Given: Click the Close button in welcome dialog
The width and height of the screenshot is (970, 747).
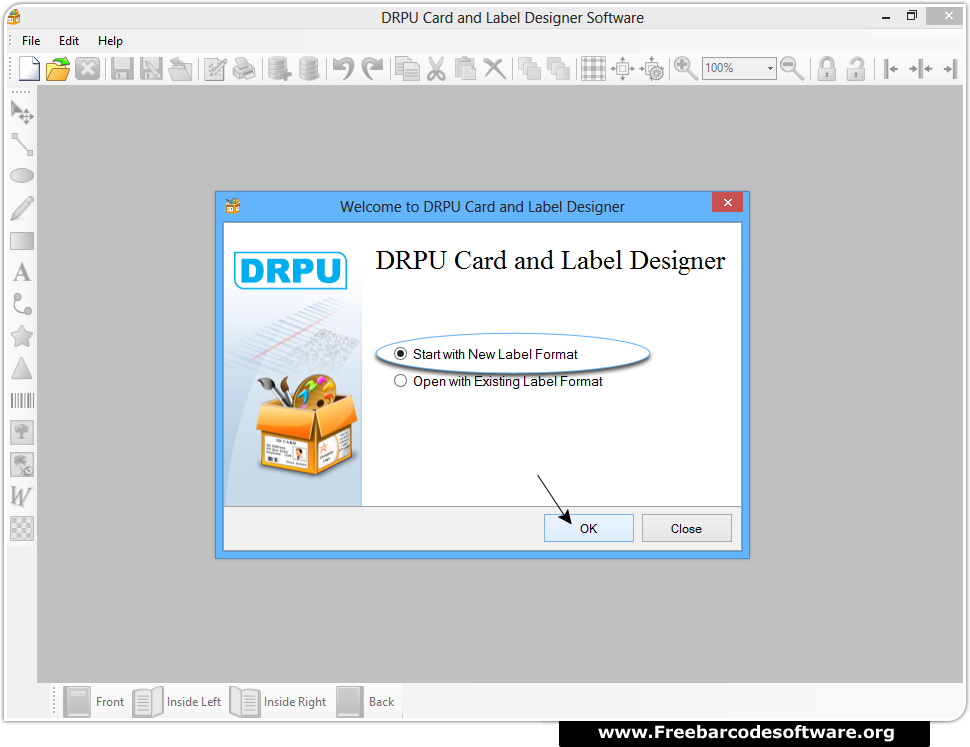Looking at the screenshot, I should coord(687,529).
